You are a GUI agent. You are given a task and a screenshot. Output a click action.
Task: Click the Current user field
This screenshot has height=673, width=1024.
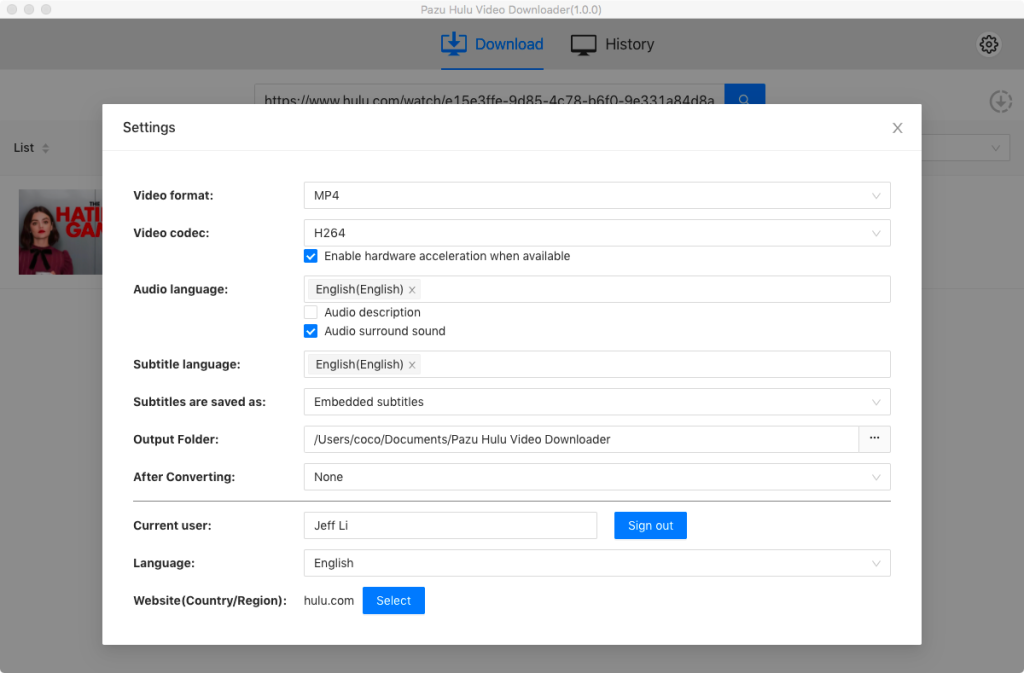[x=451, y=525]
